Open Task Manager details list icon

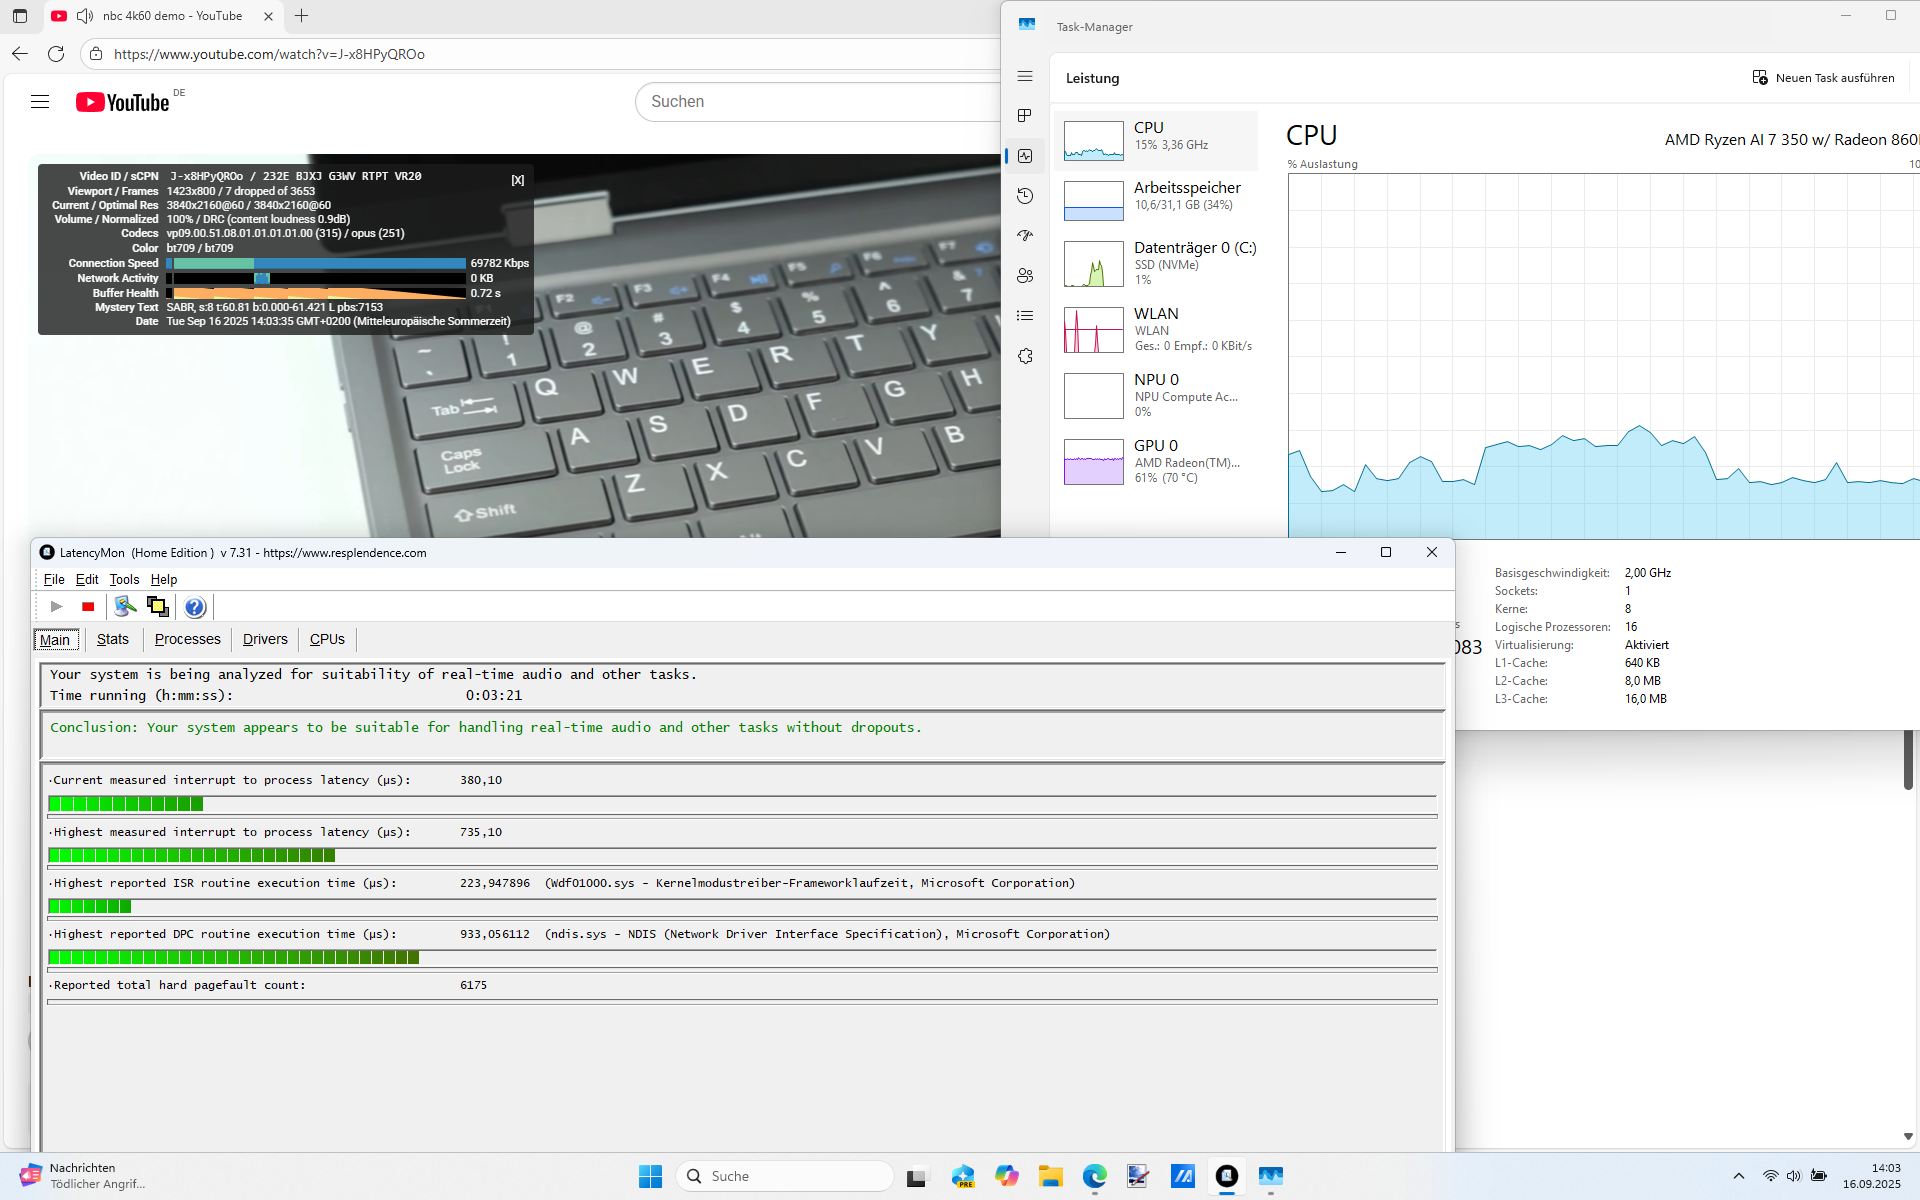[x=1025, y=316]
